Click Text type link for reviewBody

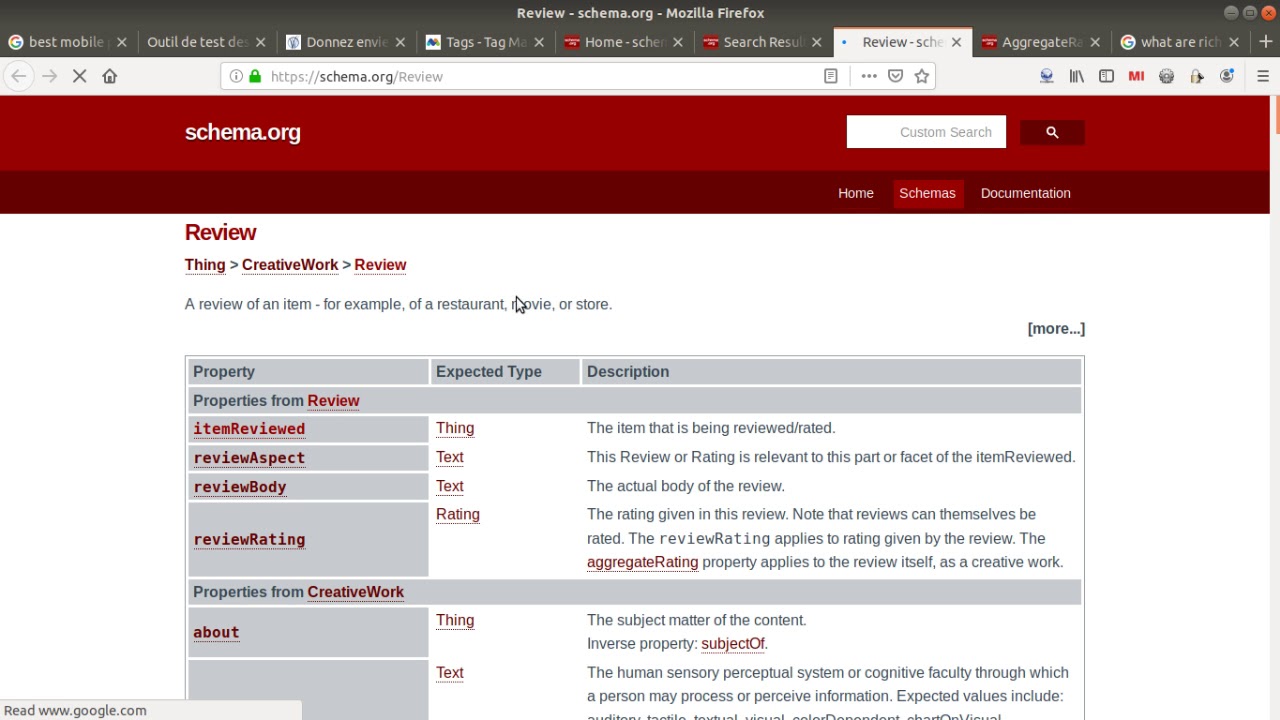[450, 486]
